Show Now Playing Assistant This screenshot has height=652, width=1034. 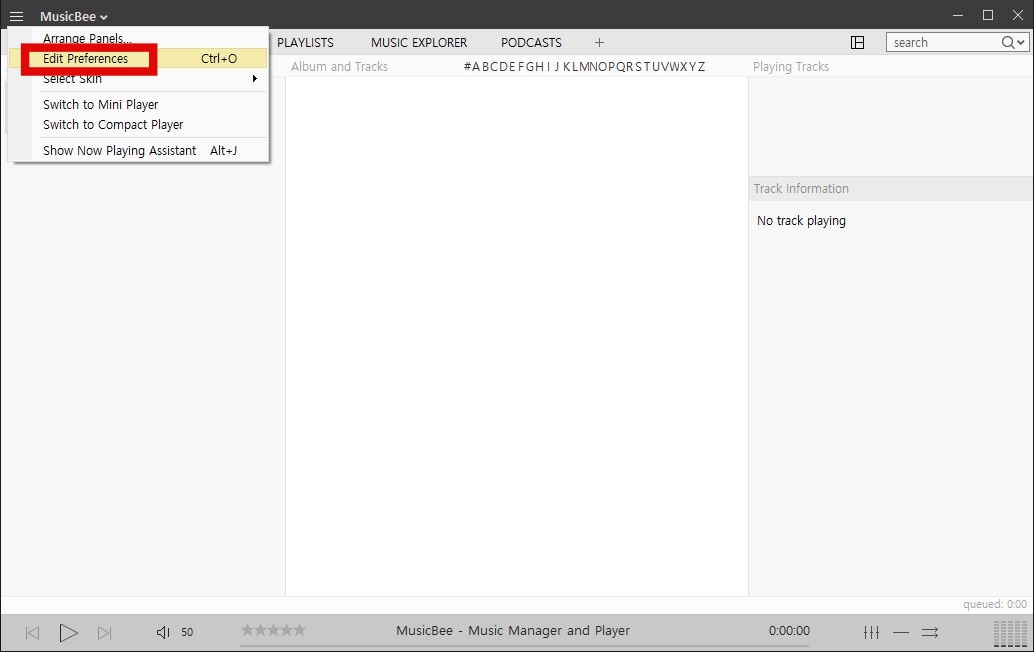point(139,150)
